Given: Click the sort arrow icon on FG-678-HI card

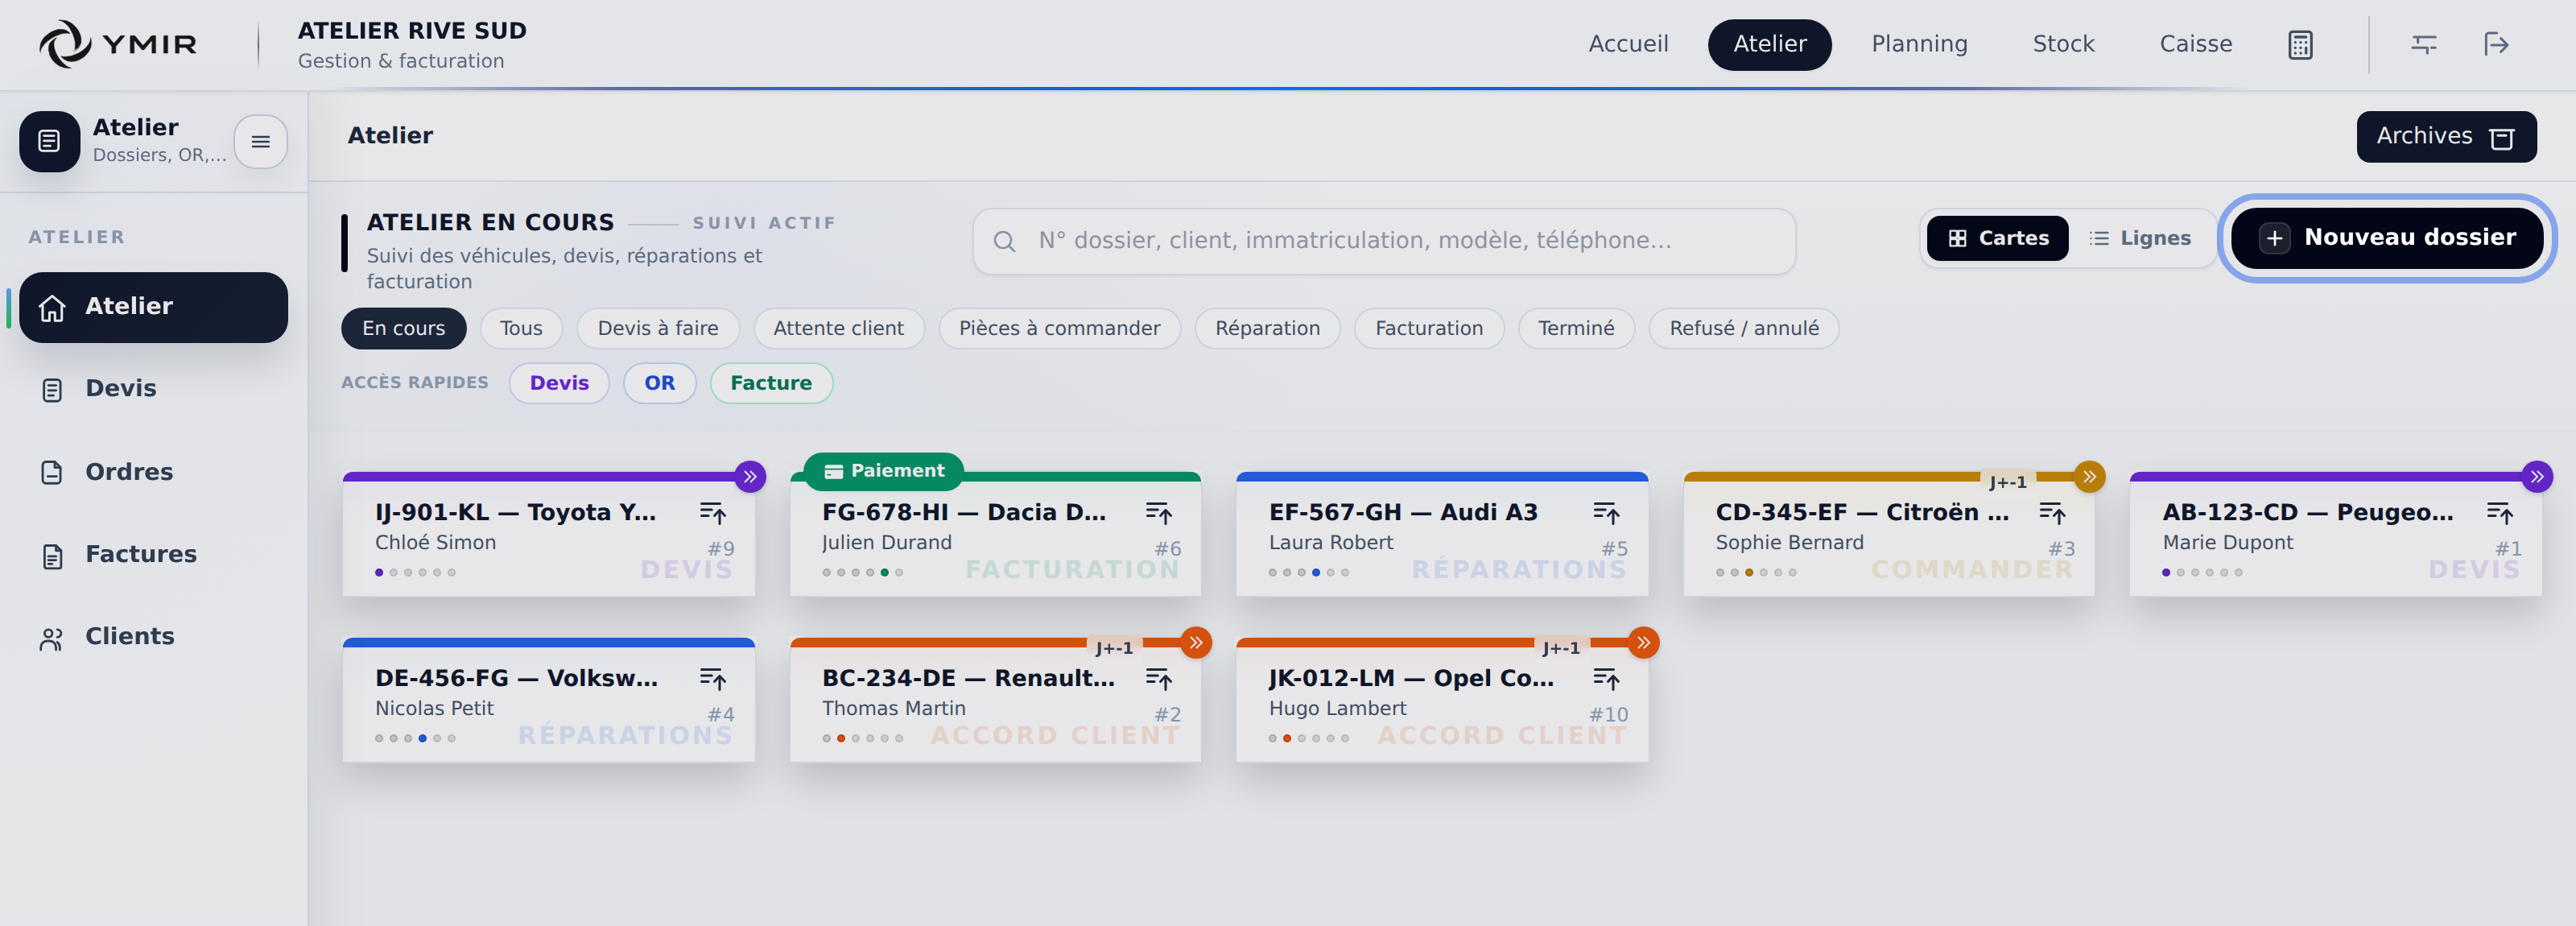Looking at the screenshot, I should pyautogui.click(x=1159, y=513).
